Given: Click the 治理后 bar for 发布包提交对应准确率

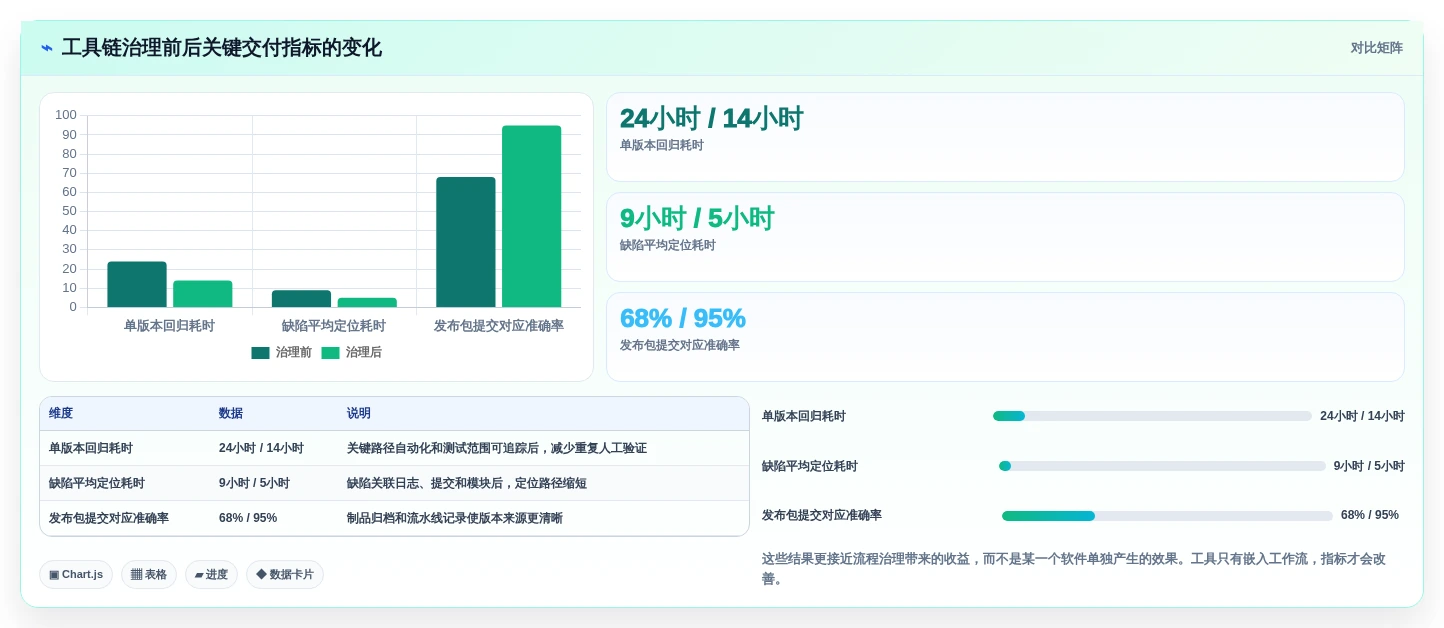Looking at the screenshot, I should [x=532, y=216].
